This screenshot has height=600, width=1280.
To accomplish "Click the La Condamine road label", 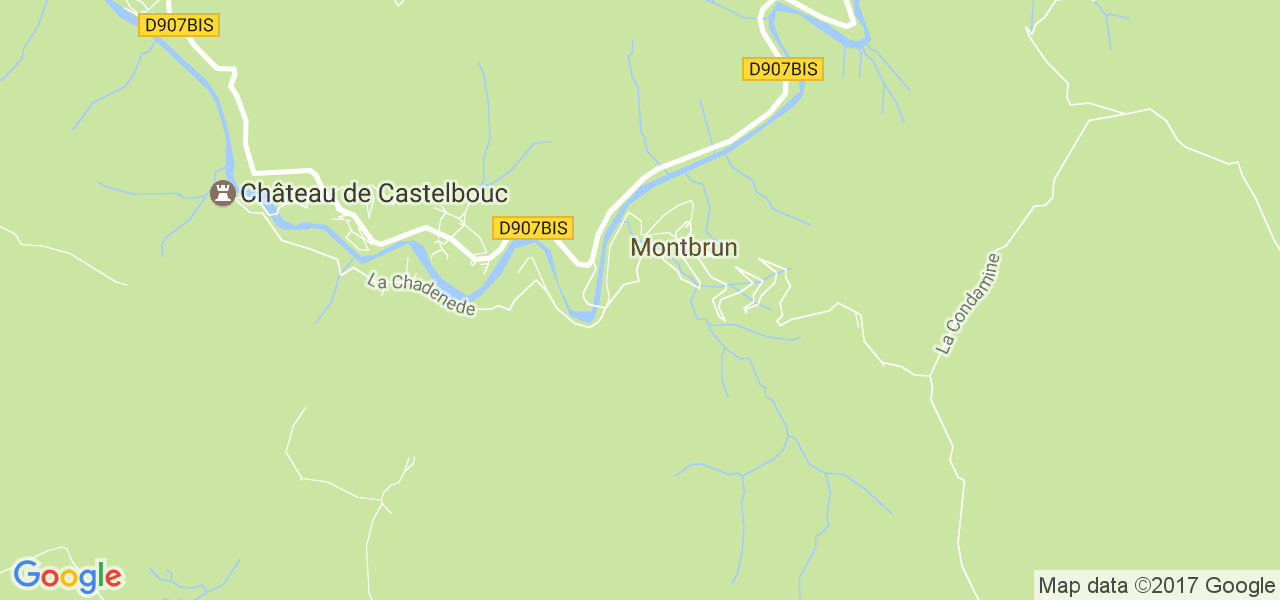I will click(x=969, y=304).
